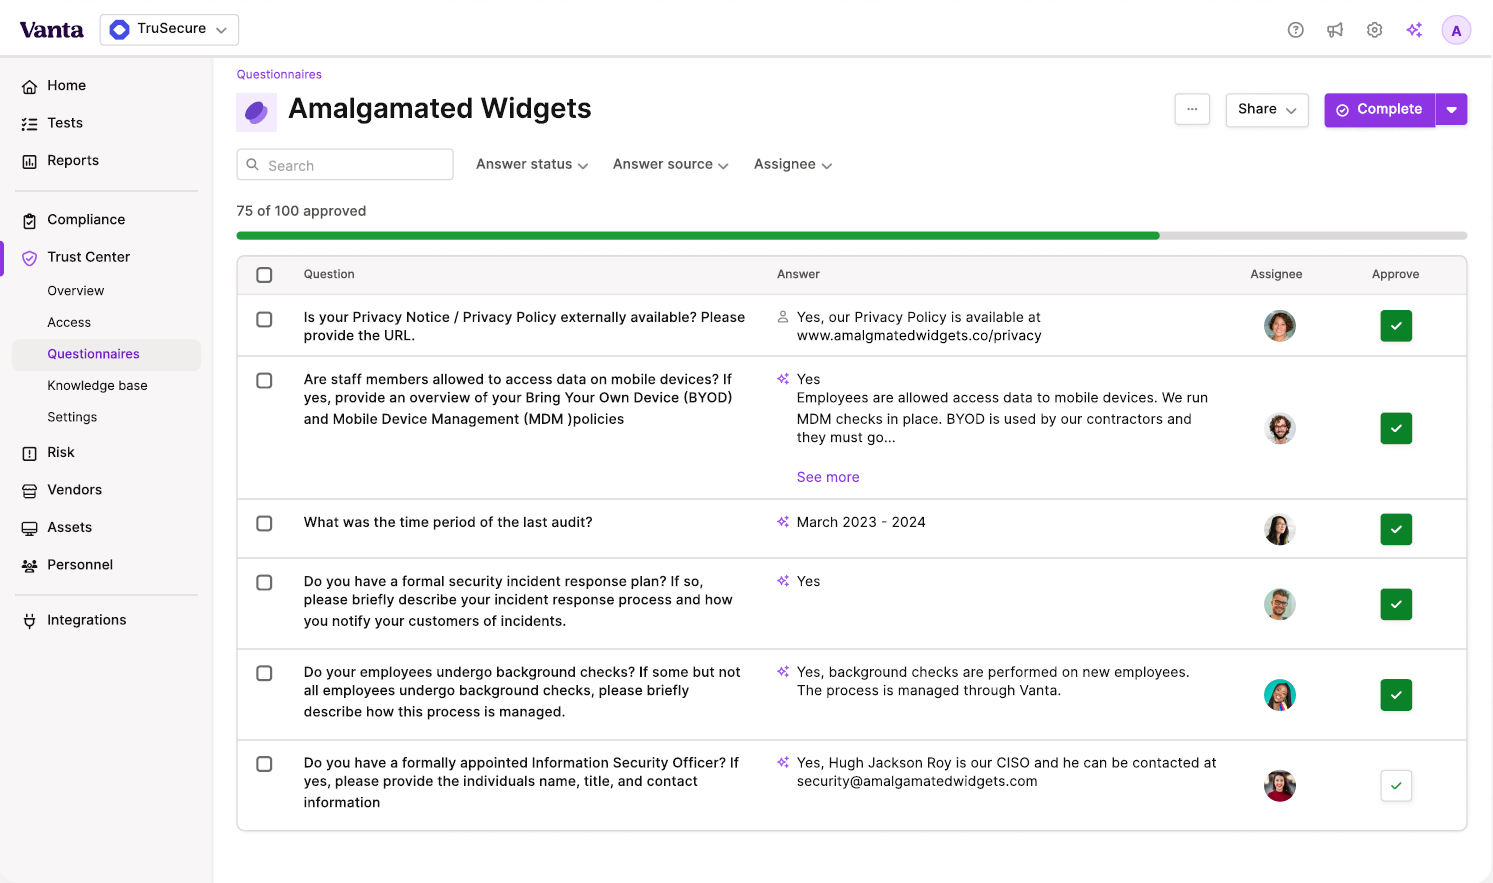Viewport: 1493px width, 883px height.
Task: Approve the Information Security Officer answer
Action: point(1396,786)
